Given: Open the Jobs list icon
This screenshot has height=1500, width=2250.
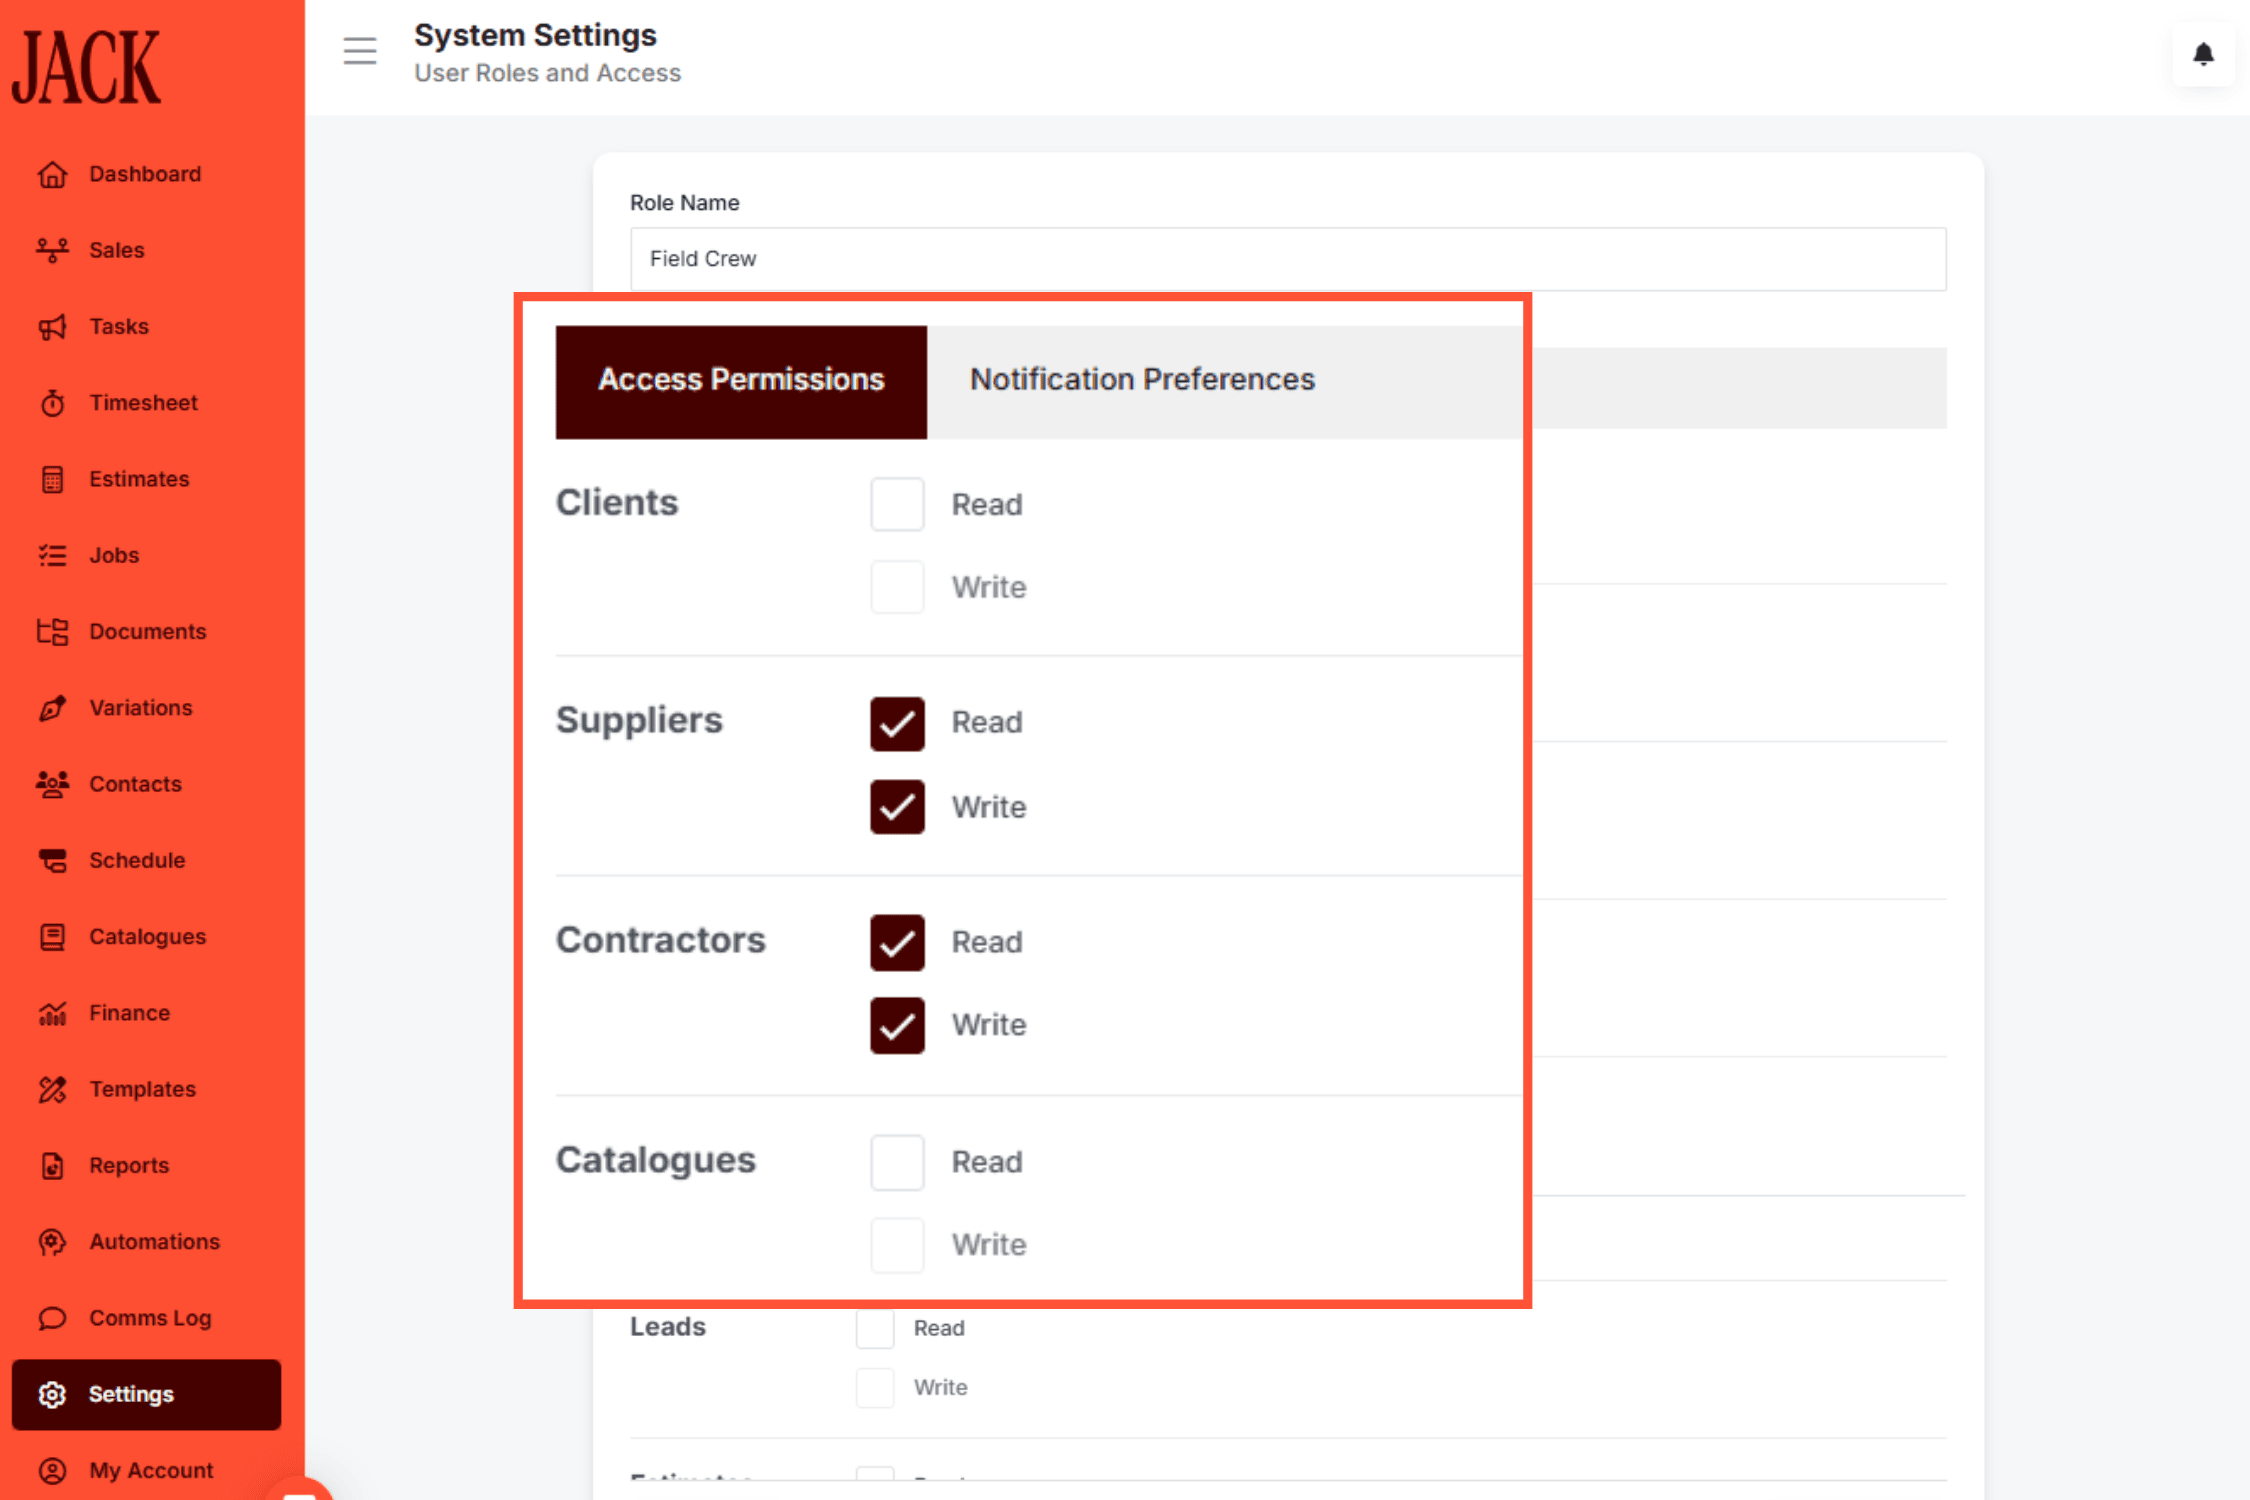Looking at the screenshot, I should pos(52,555).
